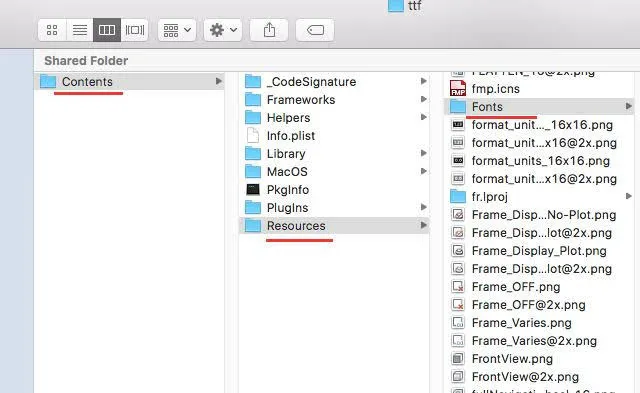Open the MacOS folder
Screen dimensions: 640x393
[333, 171]
